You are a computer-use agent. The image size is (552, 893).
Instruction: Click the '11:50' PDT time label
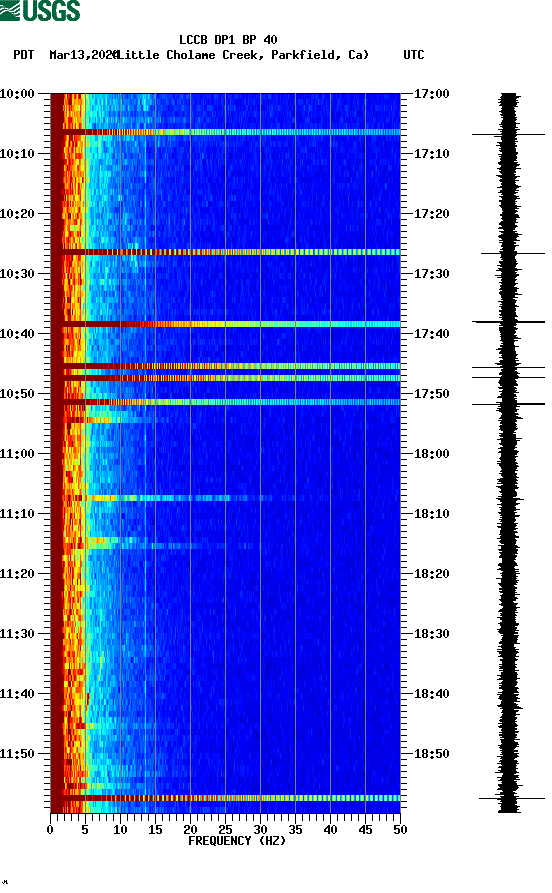(17, 753)
